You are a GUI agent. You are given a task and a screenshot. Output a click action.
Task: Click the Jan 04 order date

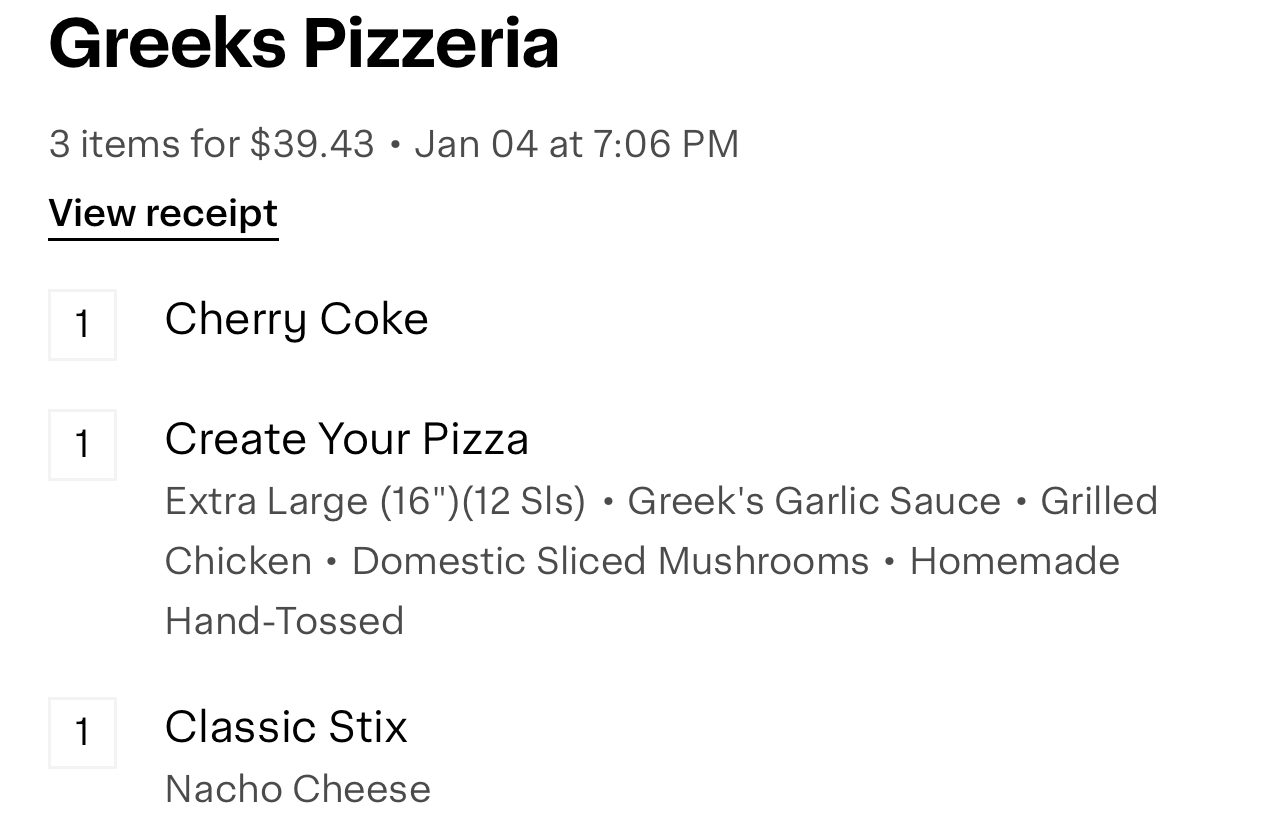[476, 144]
